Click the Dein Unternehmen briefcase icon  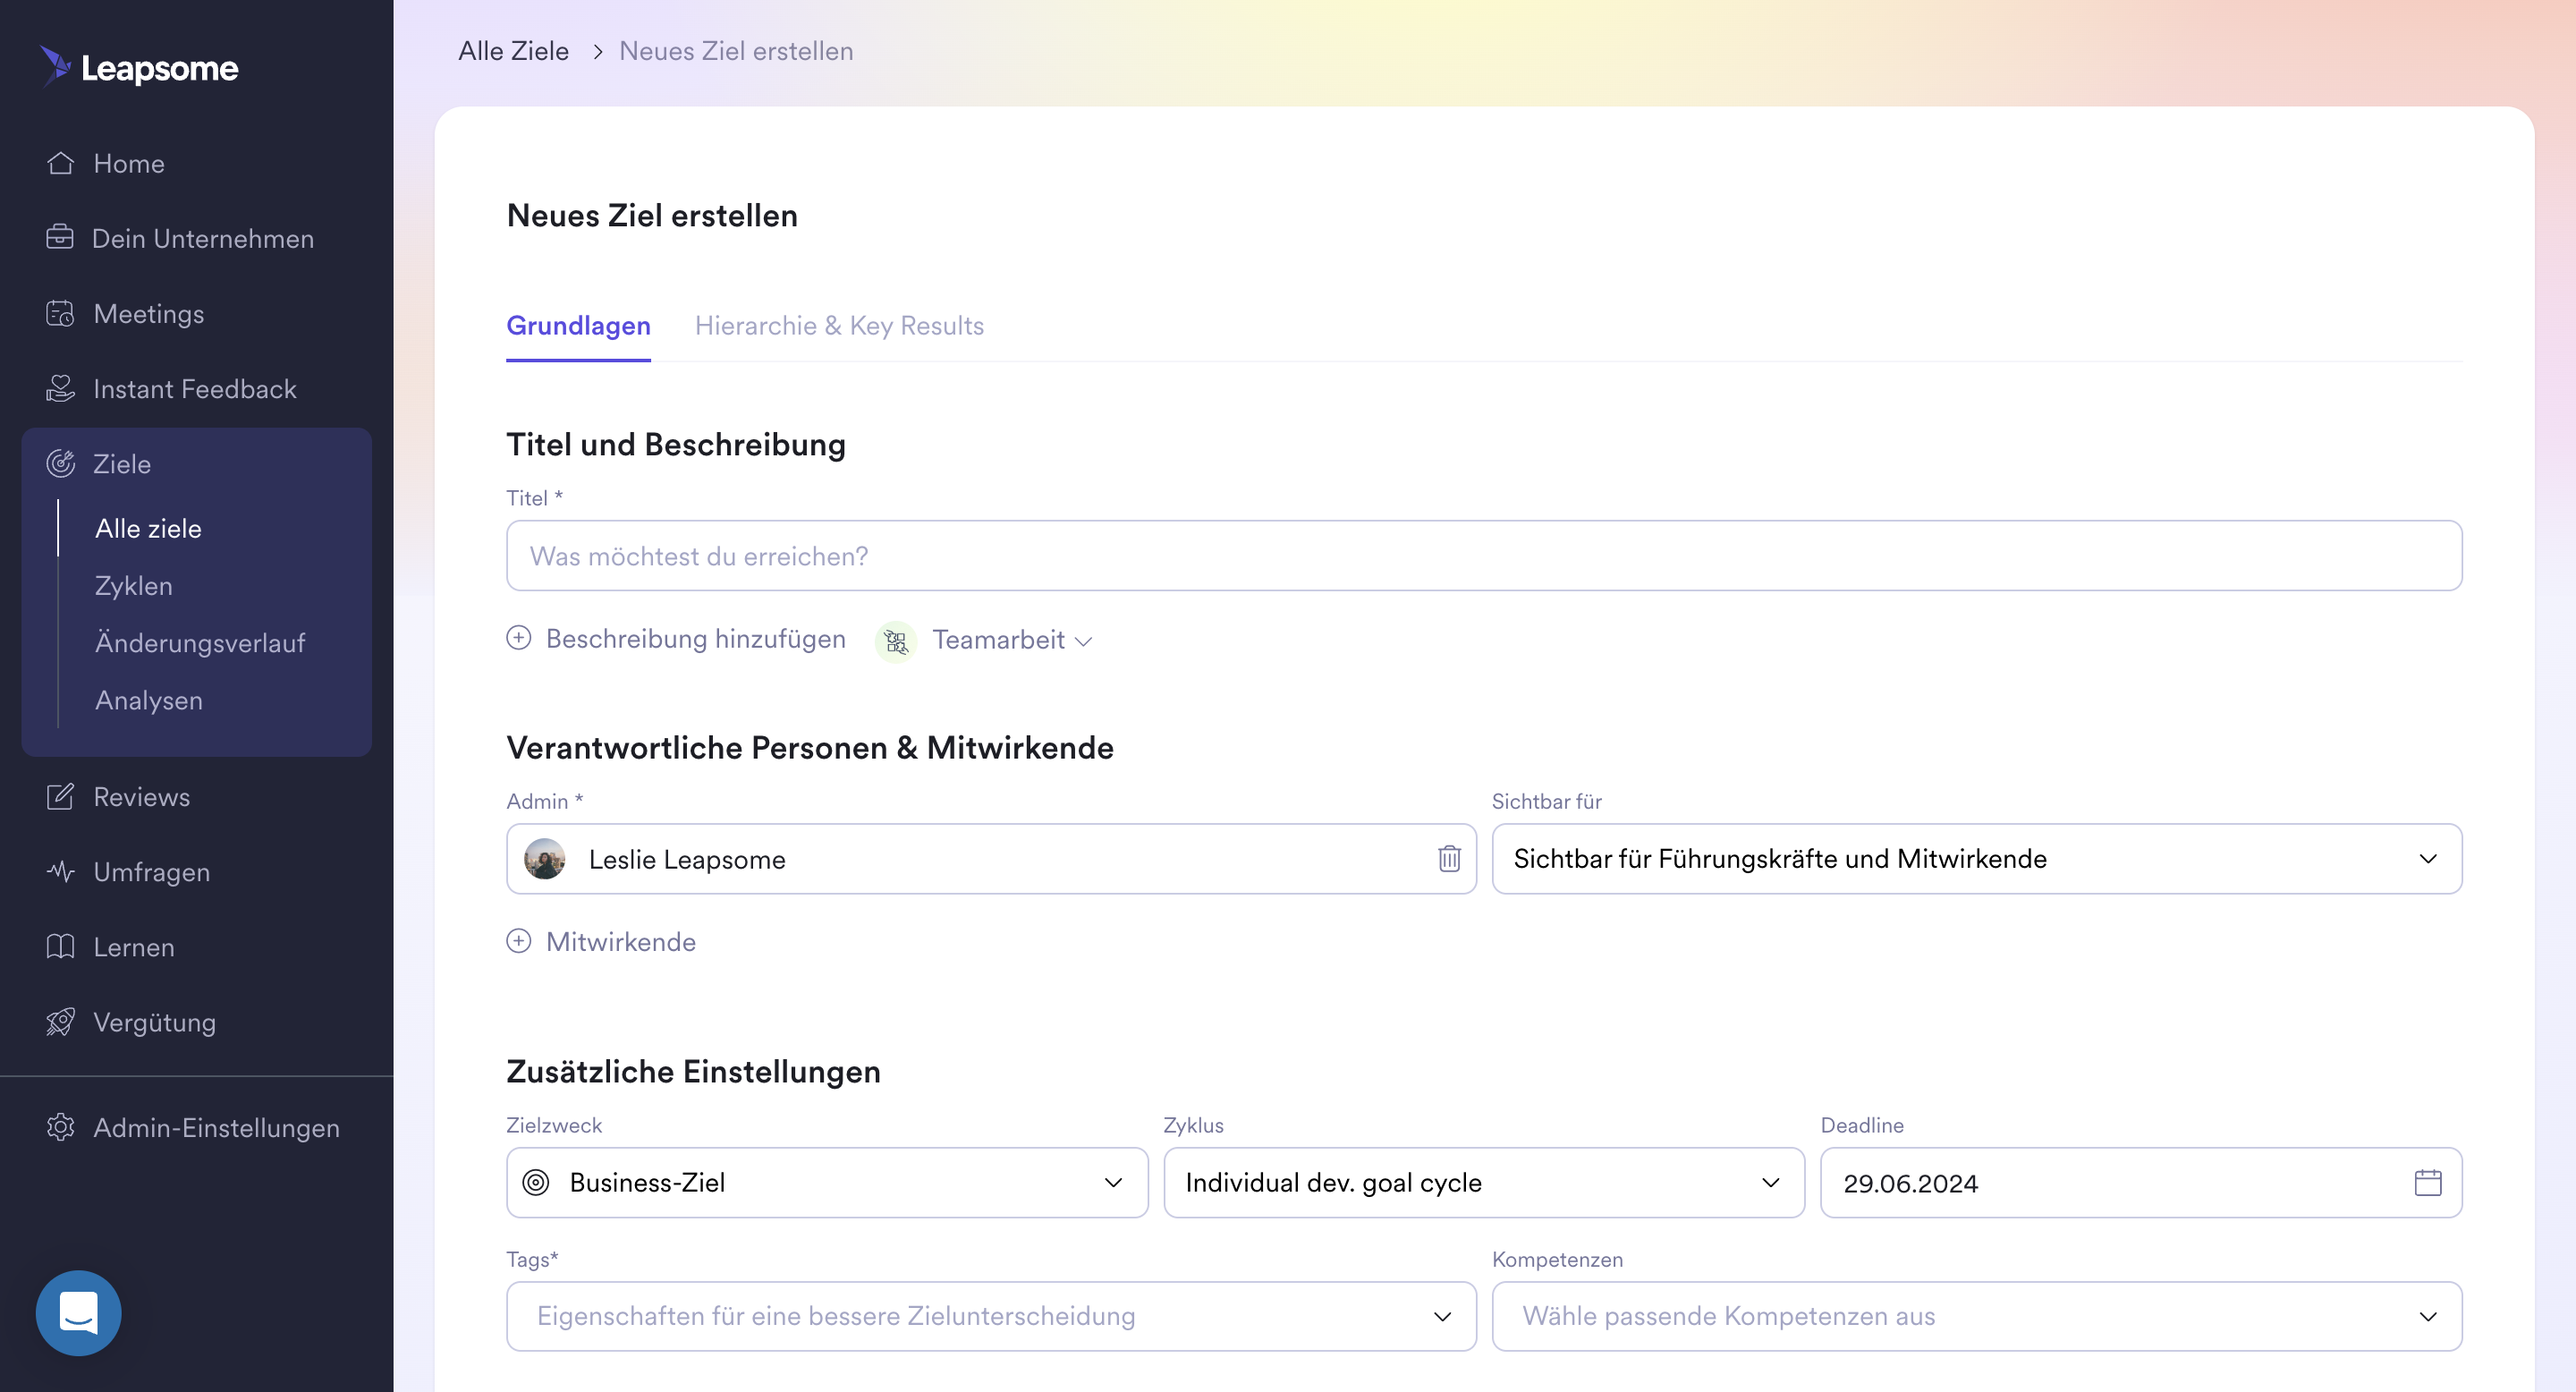pos(60,238)
